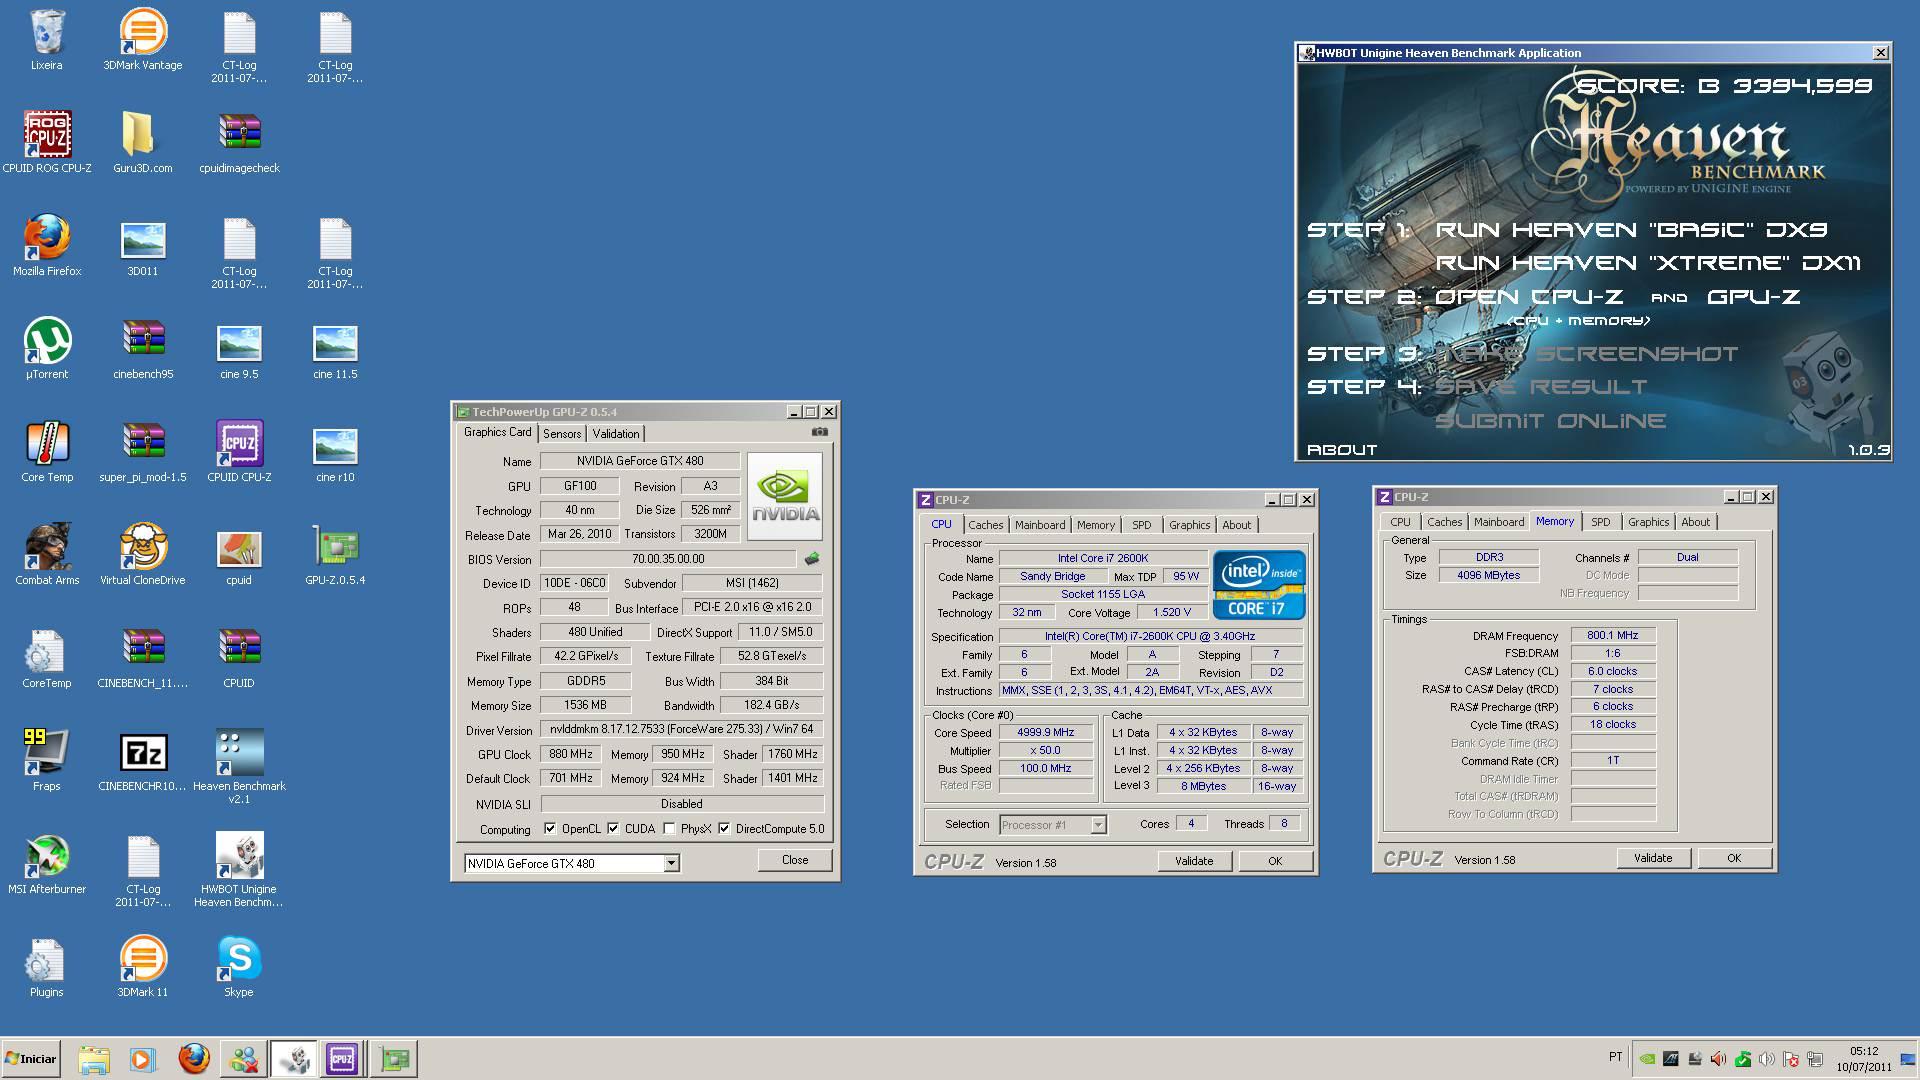Open cpuidimagecheck archive icon
This screenshot has height=1080, width=1920.
coord(239,143)
